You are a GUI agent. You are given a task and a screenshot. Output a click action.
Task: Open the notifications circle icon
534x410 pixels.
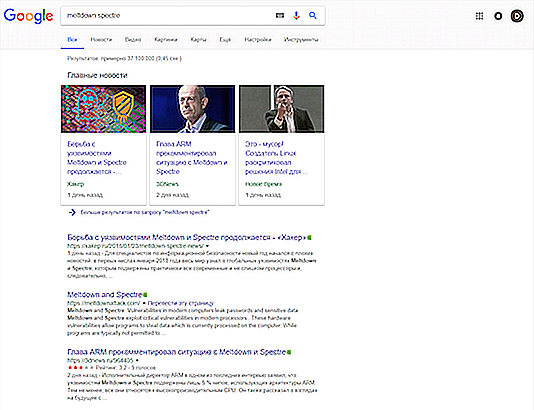[498, 16]
